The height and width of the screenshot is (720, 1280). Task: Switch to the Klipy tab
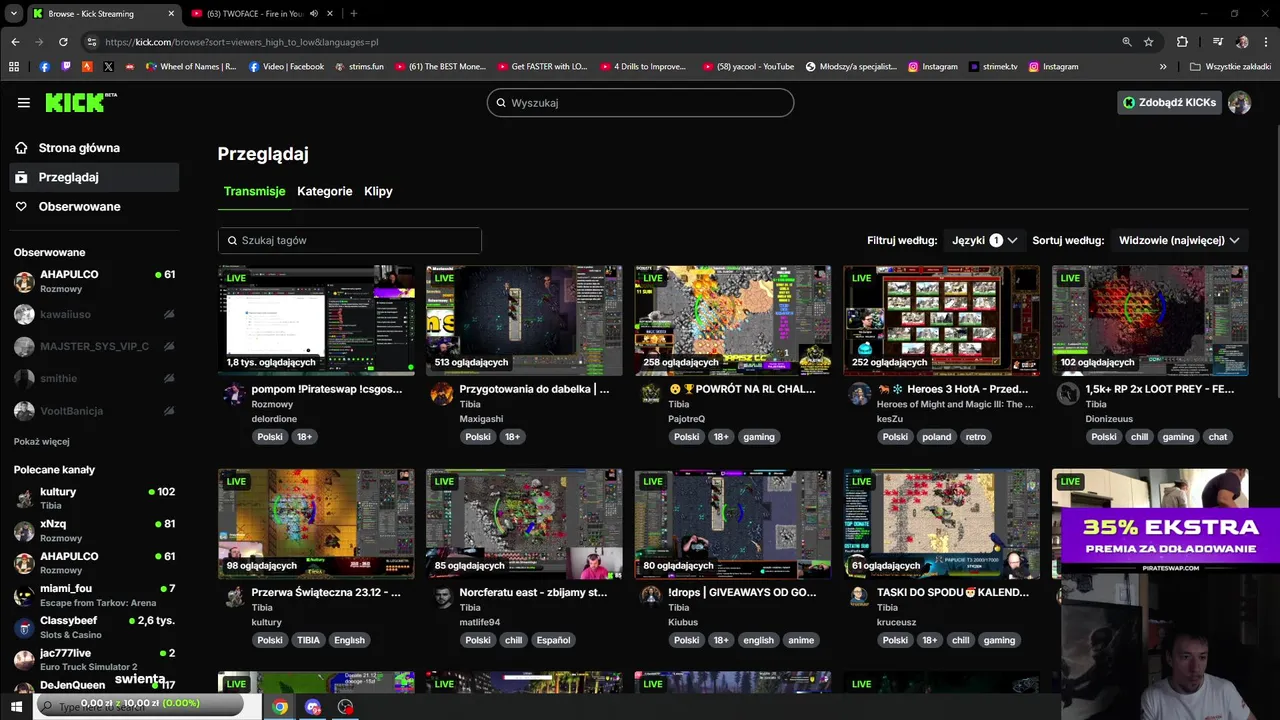point(378,191)
